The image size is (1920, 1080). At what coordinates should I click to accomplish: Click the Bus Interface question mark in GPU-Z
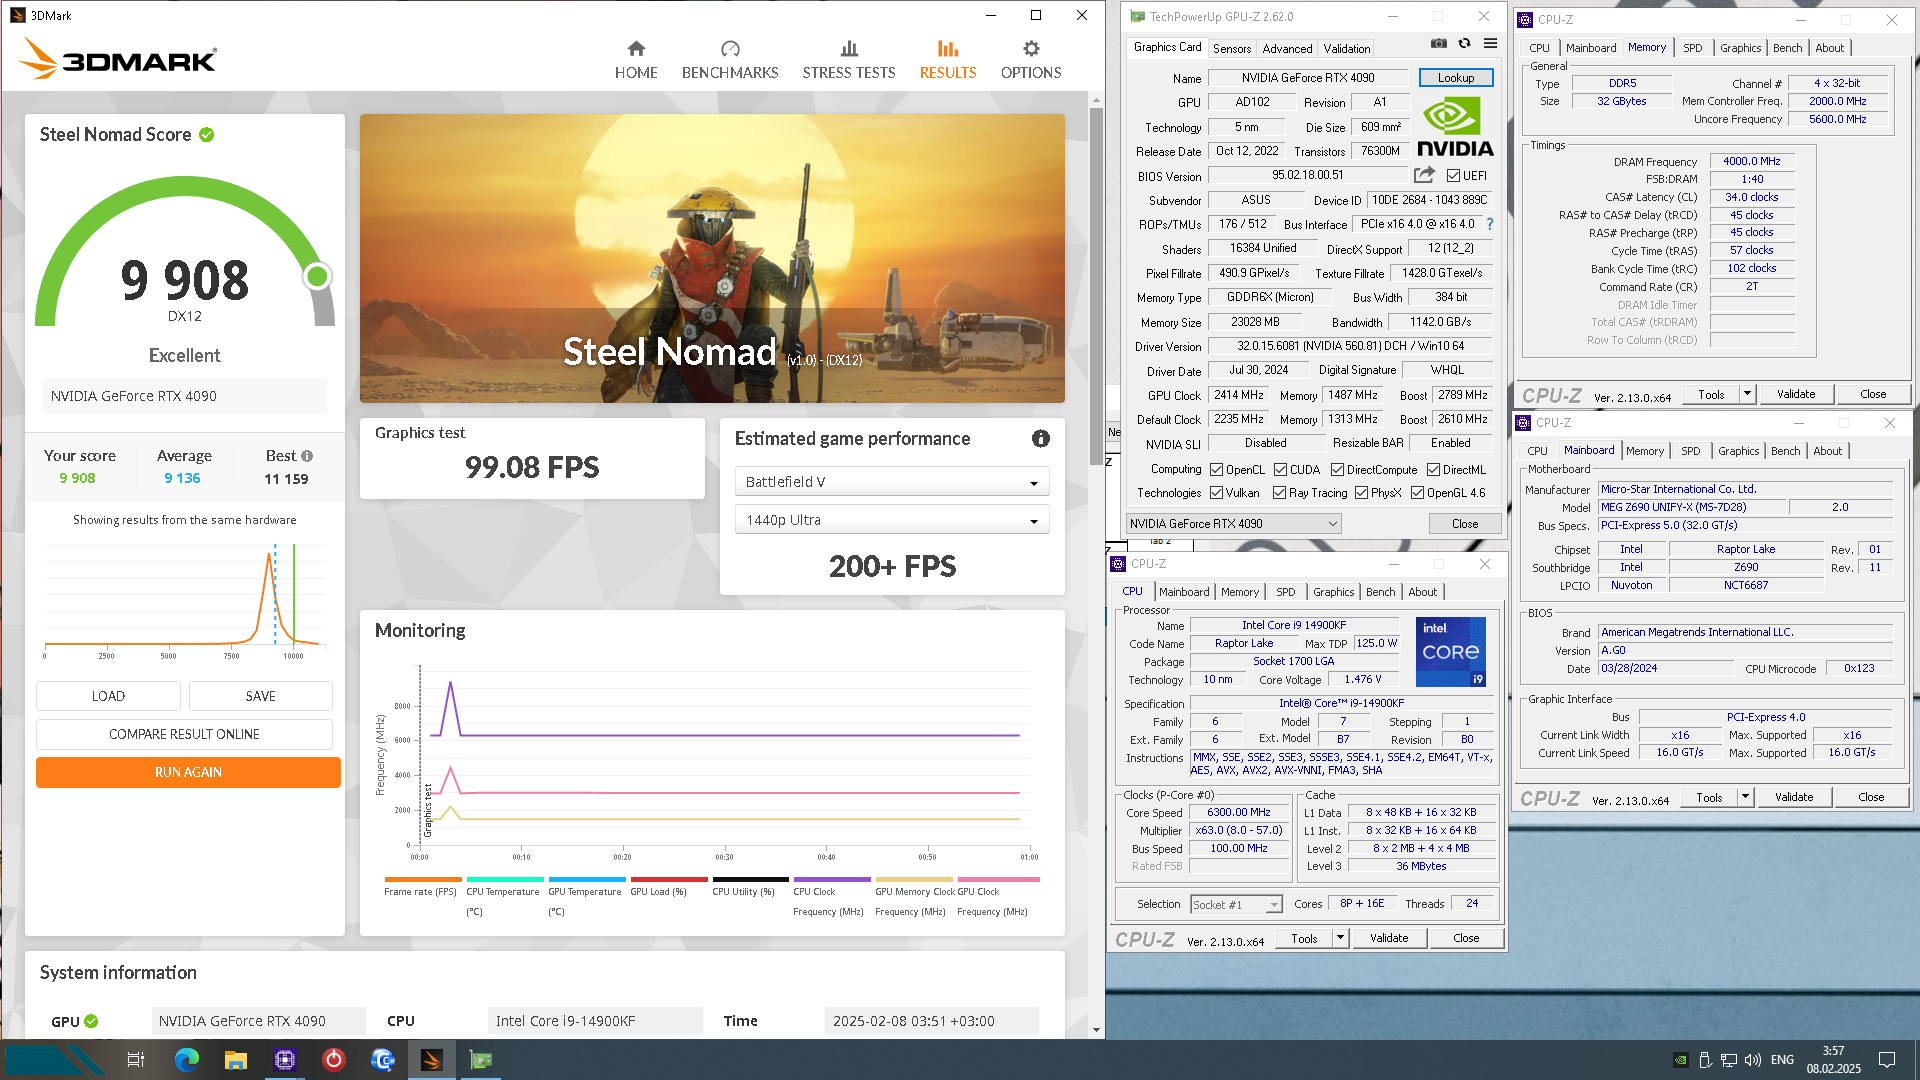coord(1490,224)
